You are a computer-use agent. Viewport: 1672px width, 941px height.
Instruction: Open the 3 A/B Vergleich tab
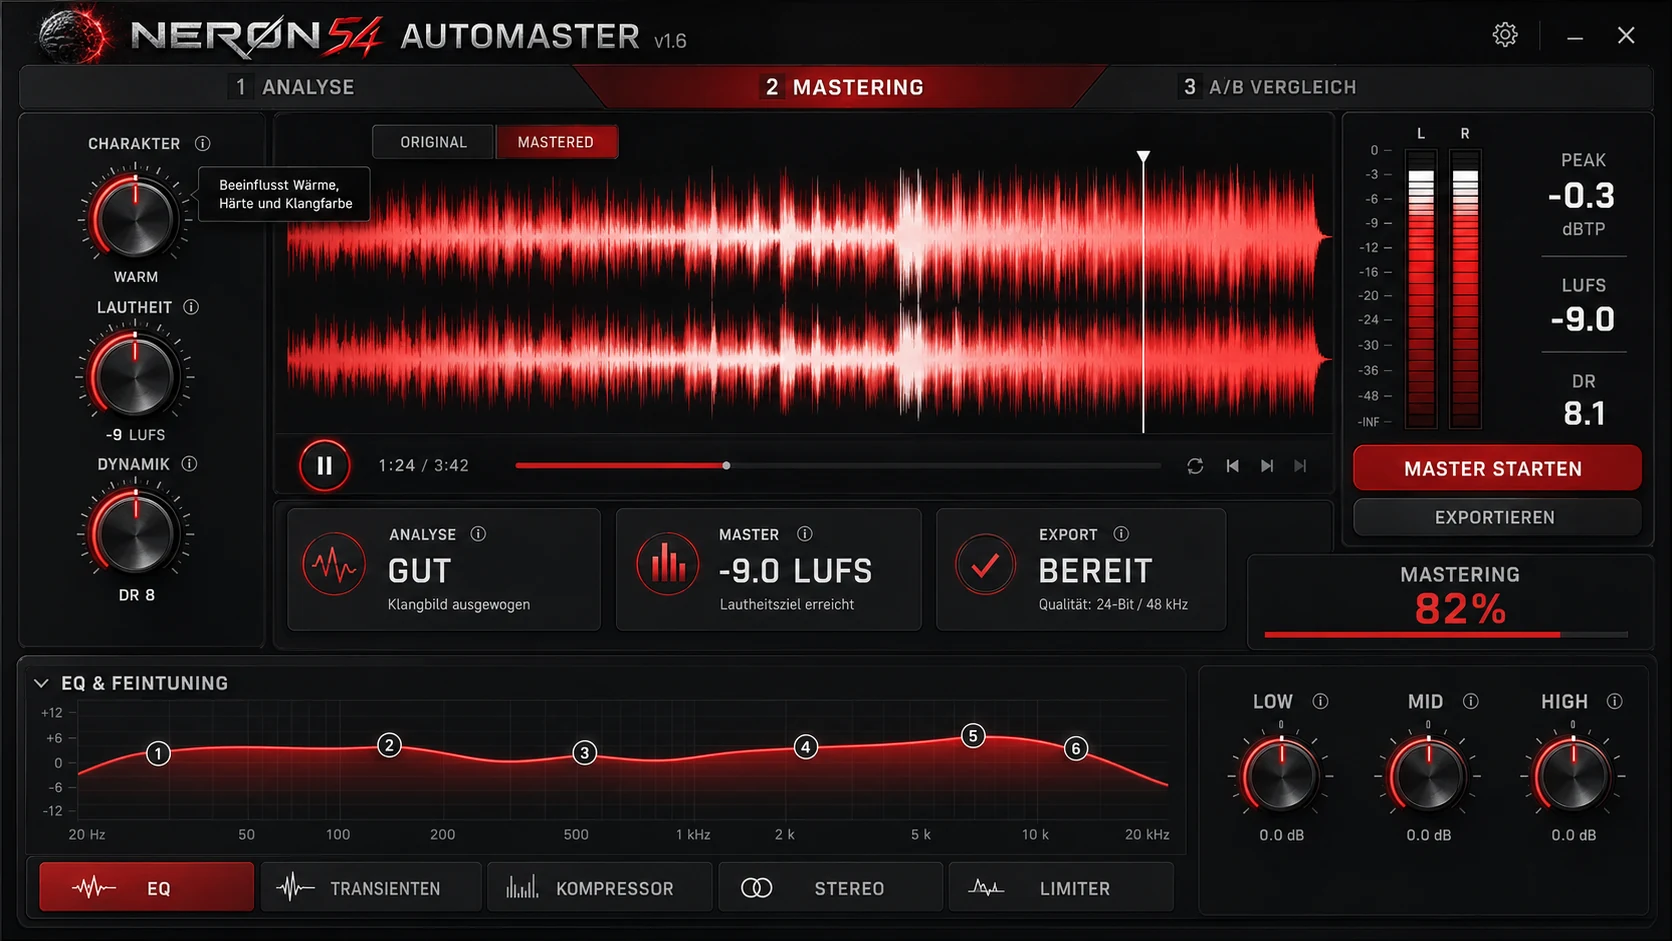point(1270,87)
